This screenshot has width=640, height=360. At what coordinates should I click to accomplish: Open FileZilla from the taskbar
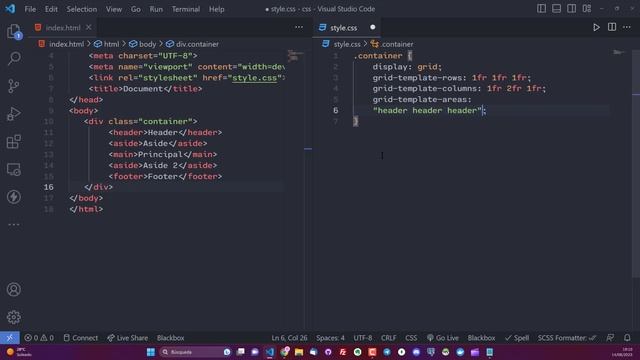[x=343, y=352]
